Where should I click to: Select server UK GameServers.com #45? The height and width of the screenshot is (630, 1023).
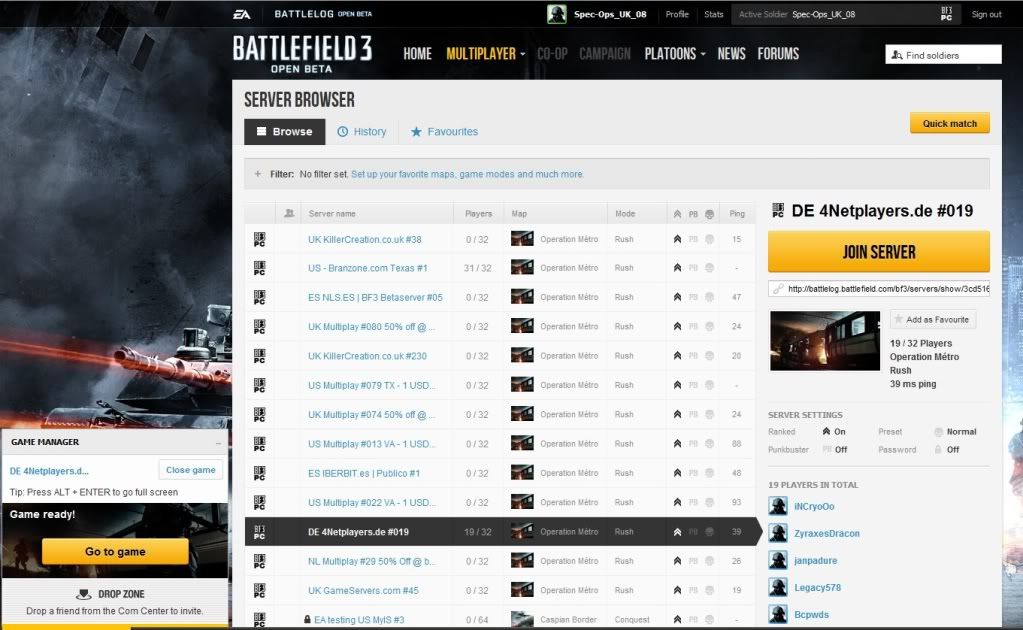click(x=363, y=590)
